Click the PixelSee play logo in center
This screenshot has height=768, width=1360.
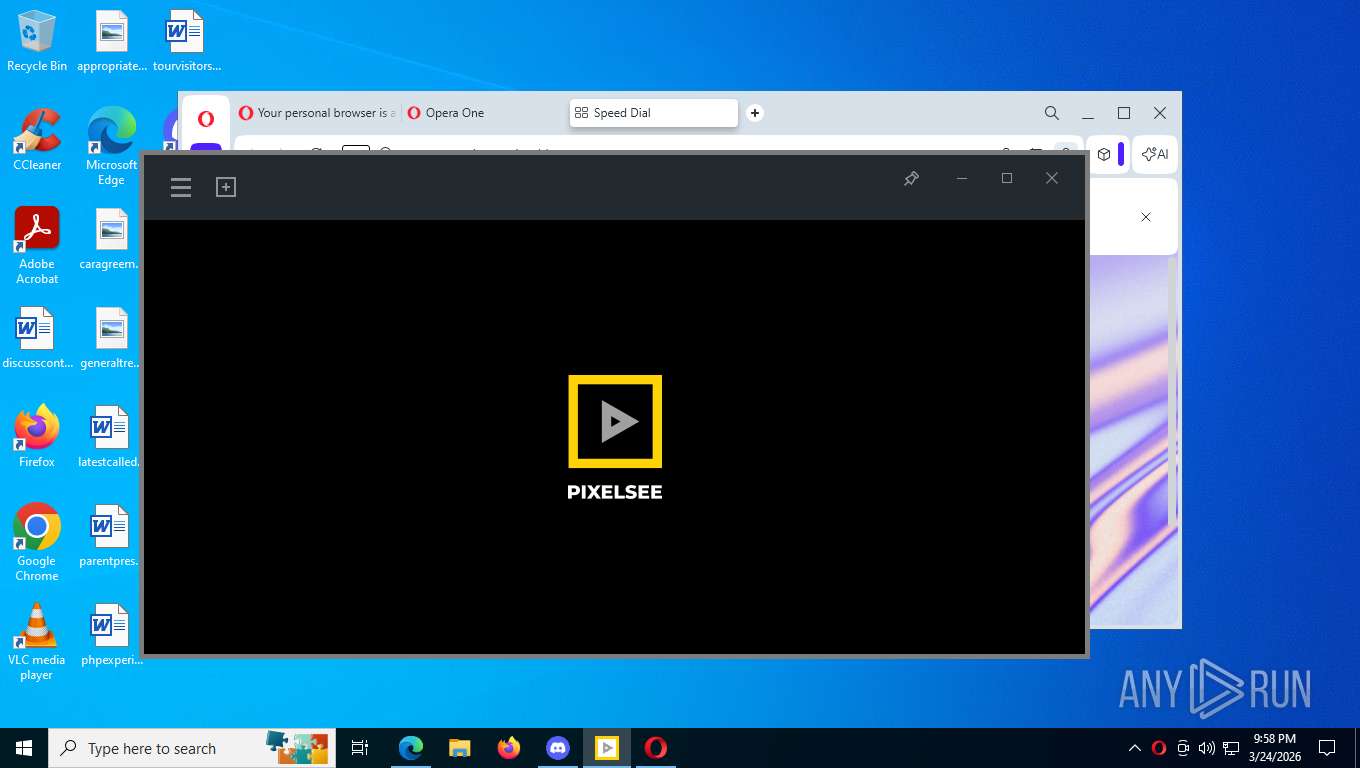click(615, 421)
